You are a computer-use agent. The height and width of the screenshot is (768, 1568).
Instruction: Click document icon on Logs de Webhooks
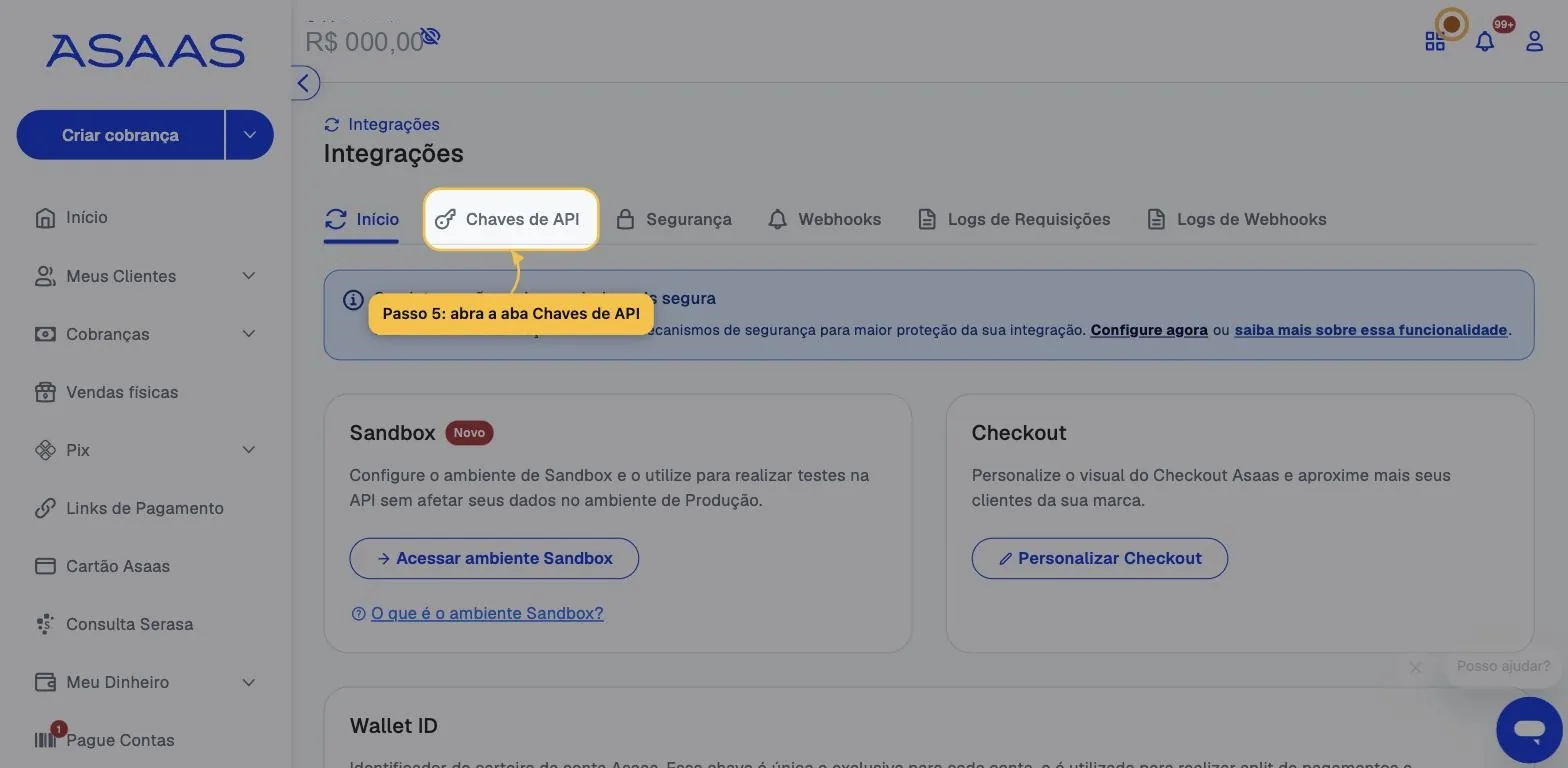(x=1156, y=220)
